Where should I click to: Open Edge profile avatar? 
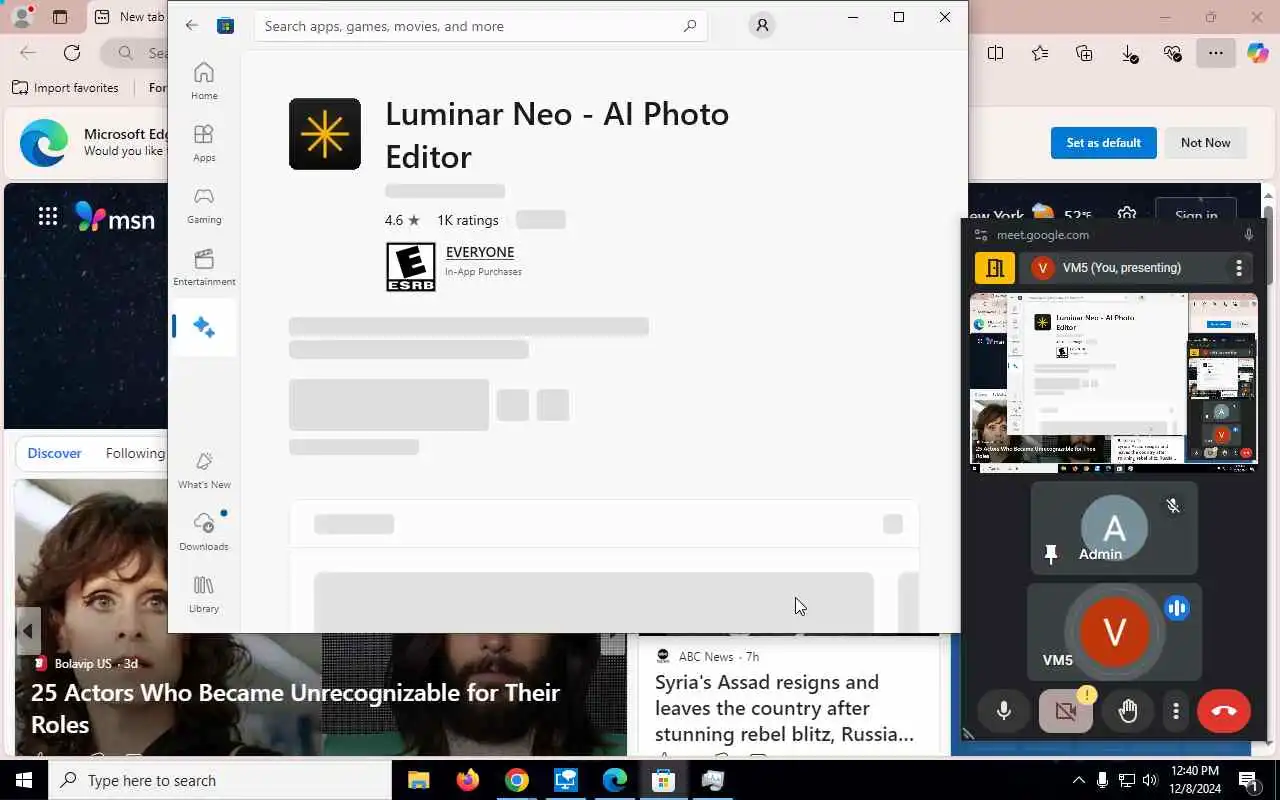(21, 17)
